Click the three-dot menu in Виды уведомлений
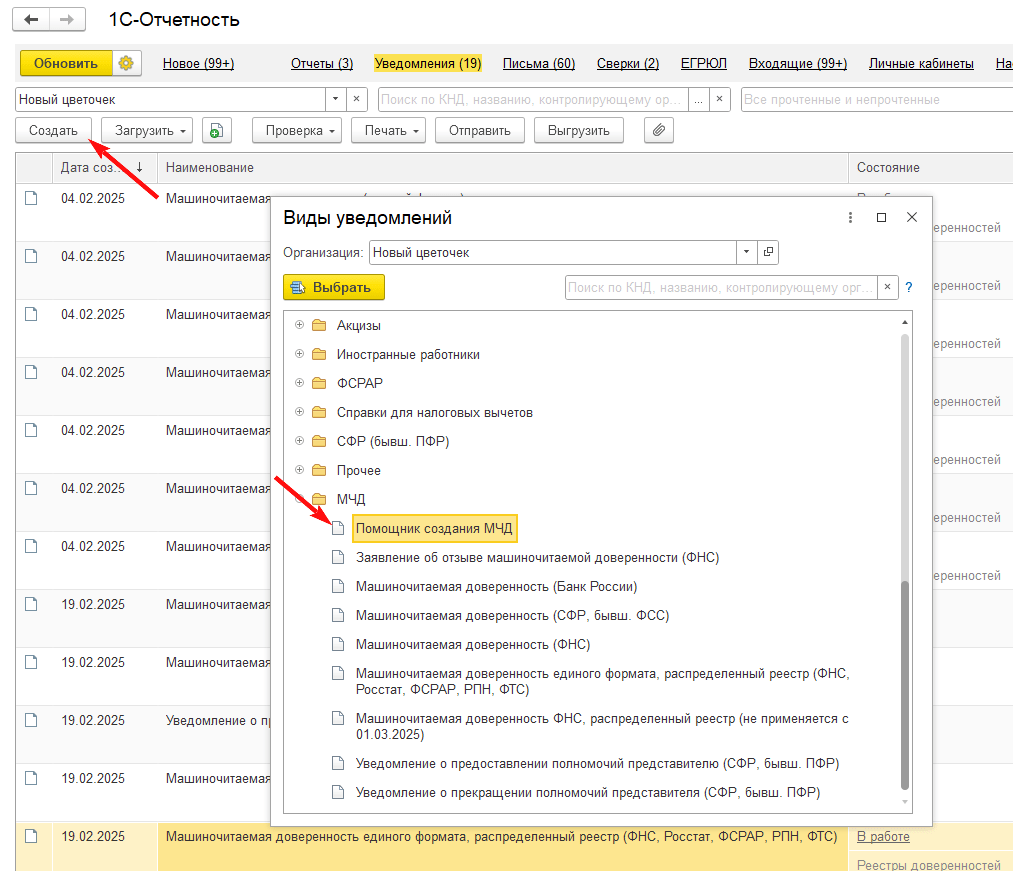 tap(851, 218)
